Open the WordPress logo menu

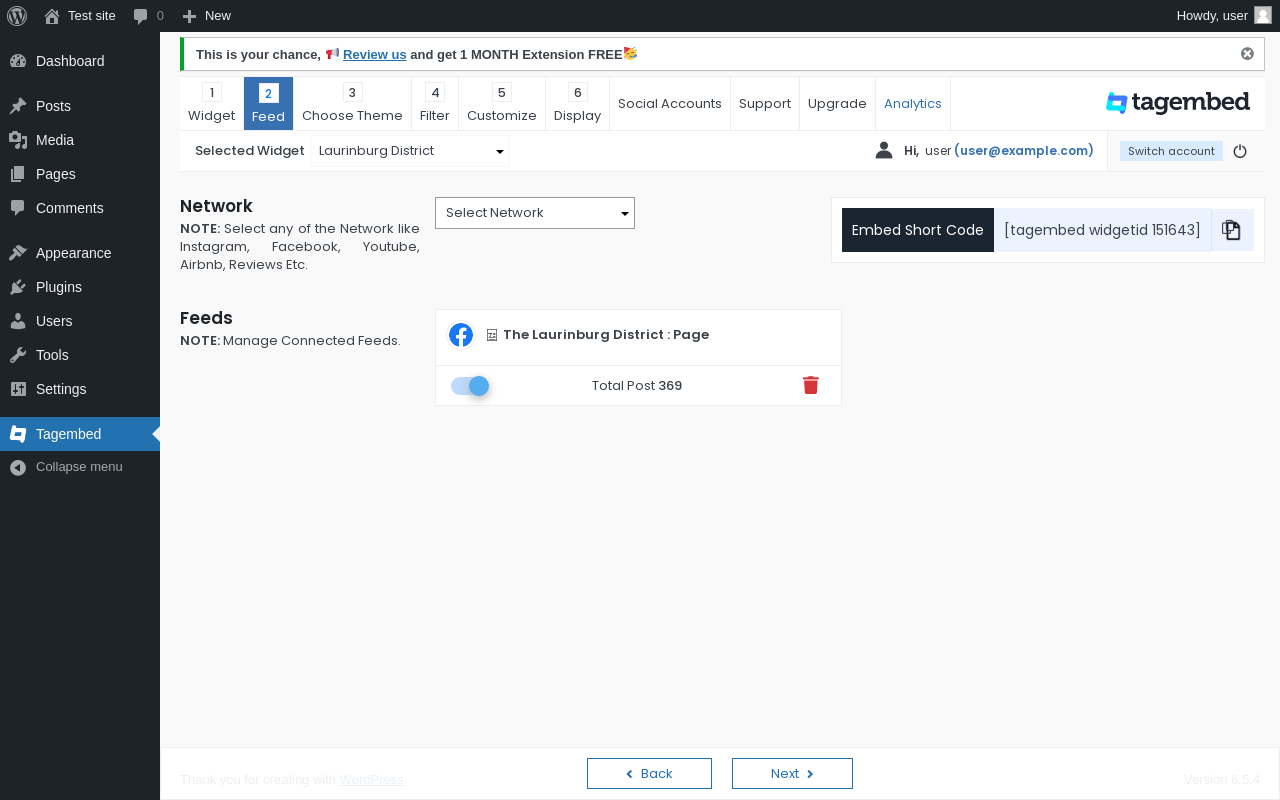click(17, 15)
